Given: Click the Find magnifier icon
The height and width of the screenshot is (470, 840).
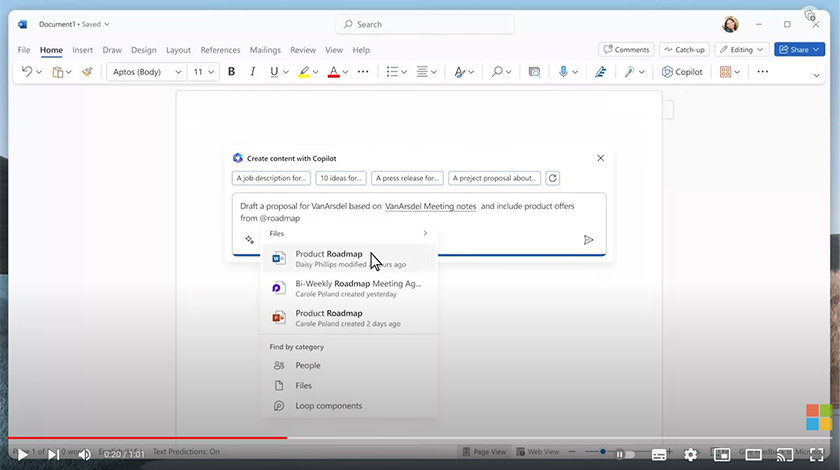Looking at the screenshot, I should 497,71.
